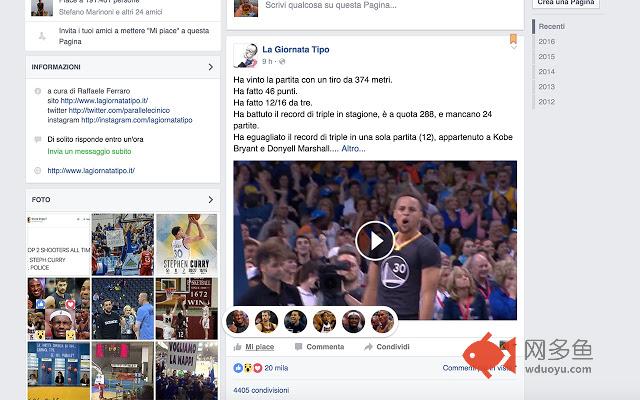Viewport: 640px width, 400px height.
Task: Click the Foto section header
Action: (x=123, y=200)
